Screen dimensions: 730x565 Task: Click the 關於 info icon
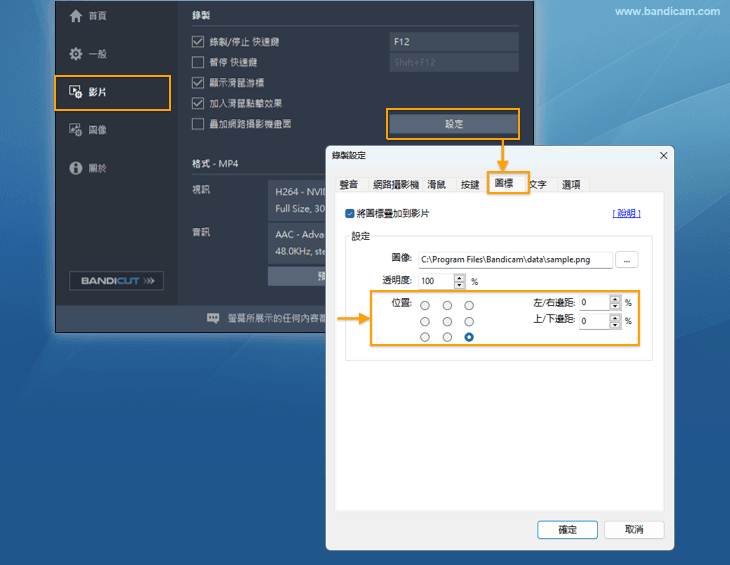(75, 168)
